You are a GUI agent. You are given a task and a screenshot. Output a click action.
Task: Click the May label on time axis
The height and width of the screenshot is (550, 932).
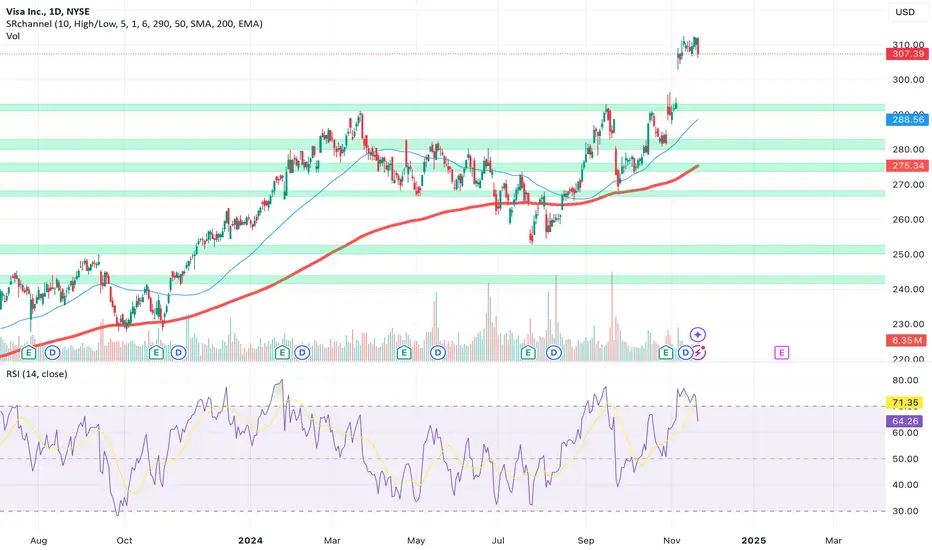click(416, 540)
